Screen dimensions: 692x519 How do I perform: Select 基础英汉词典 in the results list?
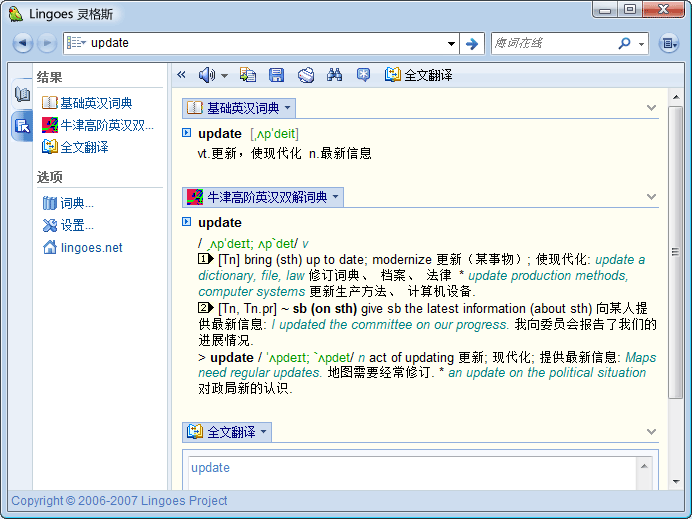click(x=87, y=103)
